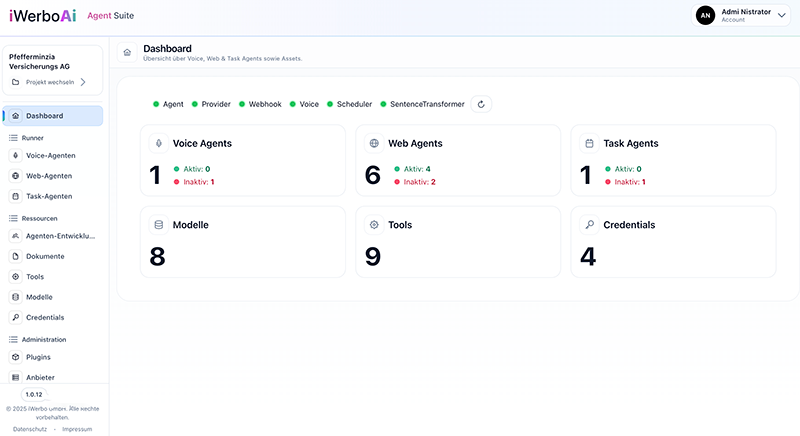Image resolution: width=800 pixels, height=436 pixels.
Task: Click the Credentials key icon on card
Action: tap(589, 225)
